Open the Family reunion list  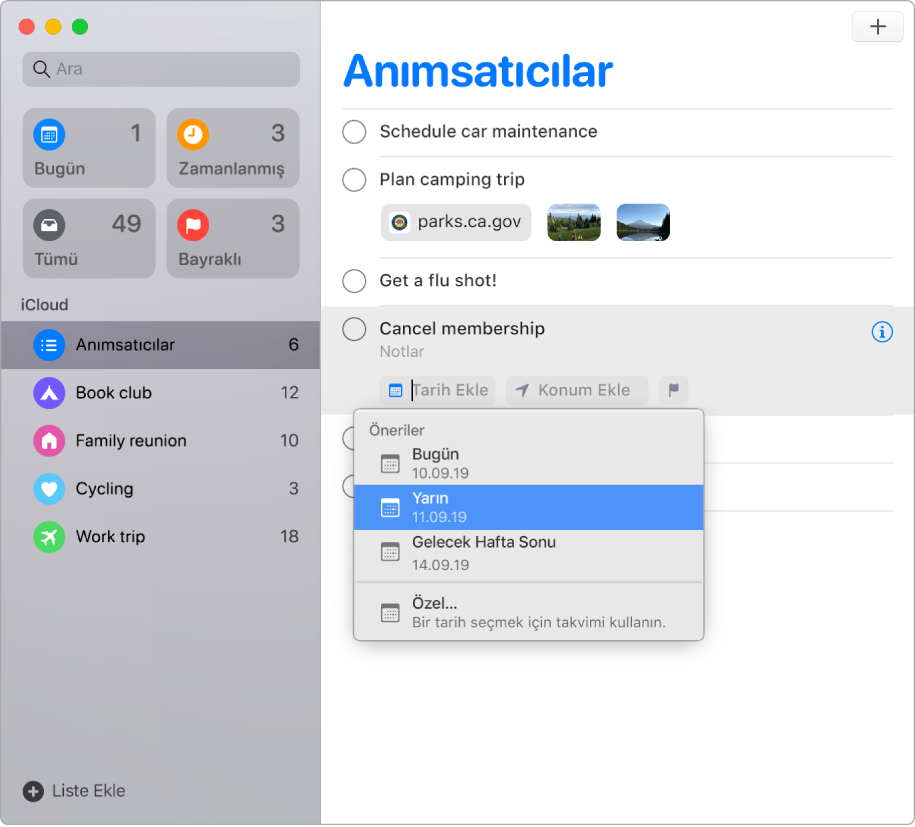160,441
